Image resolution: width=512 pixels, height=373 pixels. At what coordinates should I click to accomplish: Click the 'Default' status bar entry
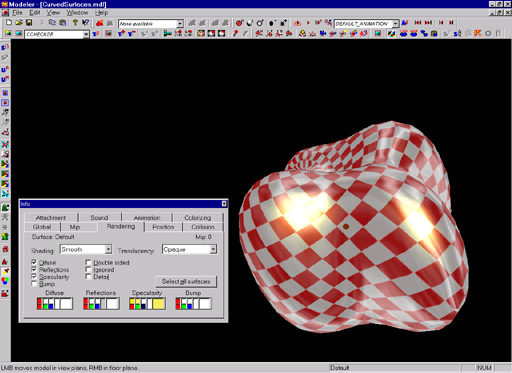pyautogui.click(x=340, y=368)
